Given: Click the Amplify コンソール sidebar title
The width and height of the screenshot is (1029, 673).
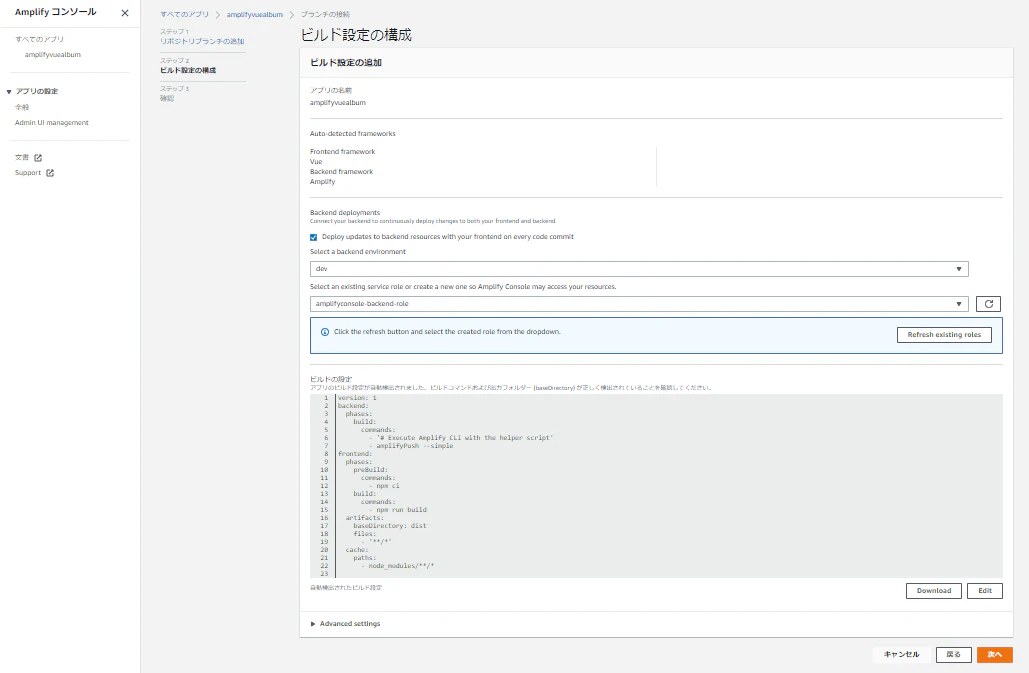Looking at the screenshot, I should (x=56, y=12).
